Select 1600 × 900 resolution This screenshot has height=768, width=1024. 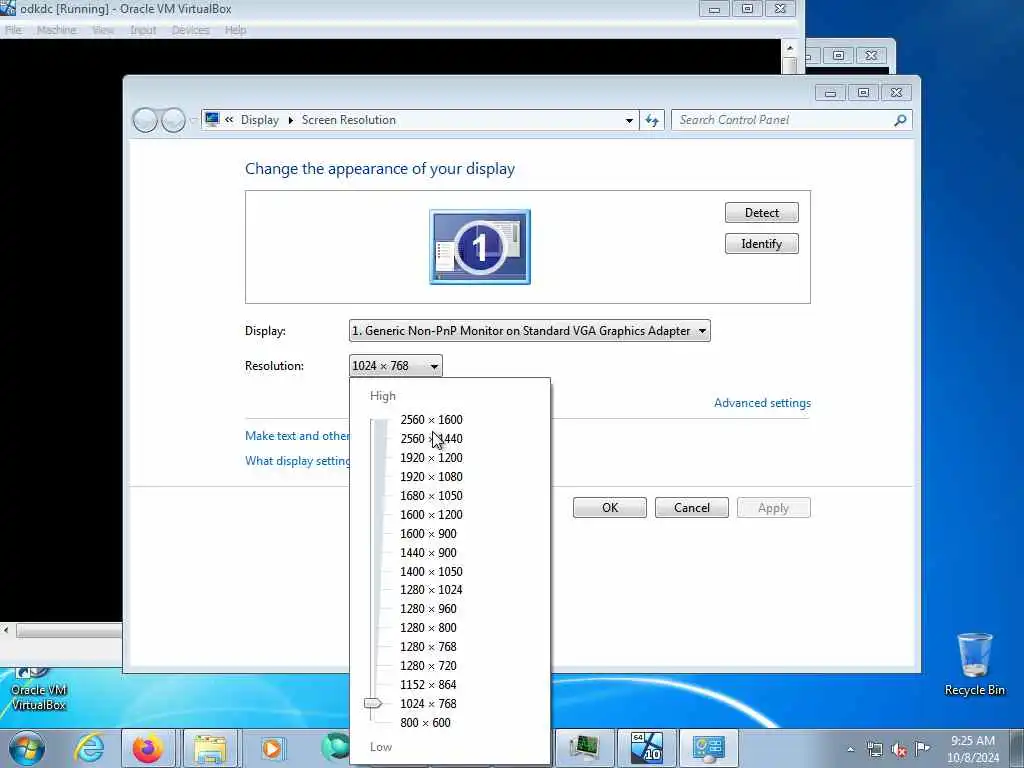click(428, 534)
